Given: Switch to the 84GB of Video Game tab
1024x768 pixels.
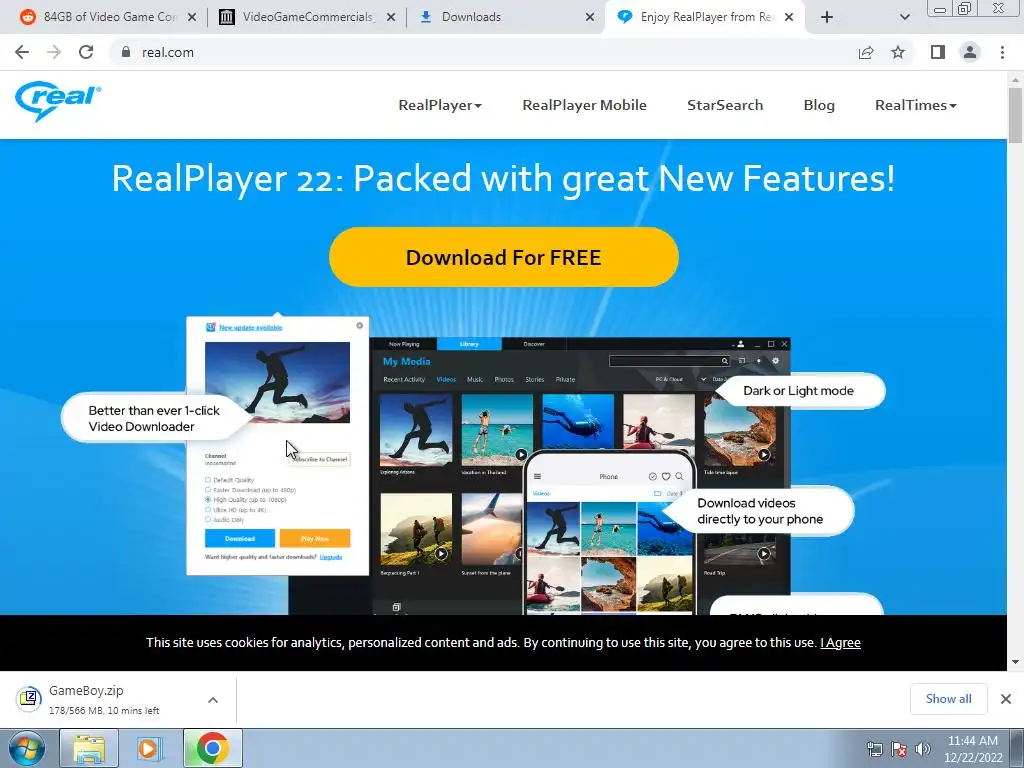Looking at the screenshot, I should point(108,17).
